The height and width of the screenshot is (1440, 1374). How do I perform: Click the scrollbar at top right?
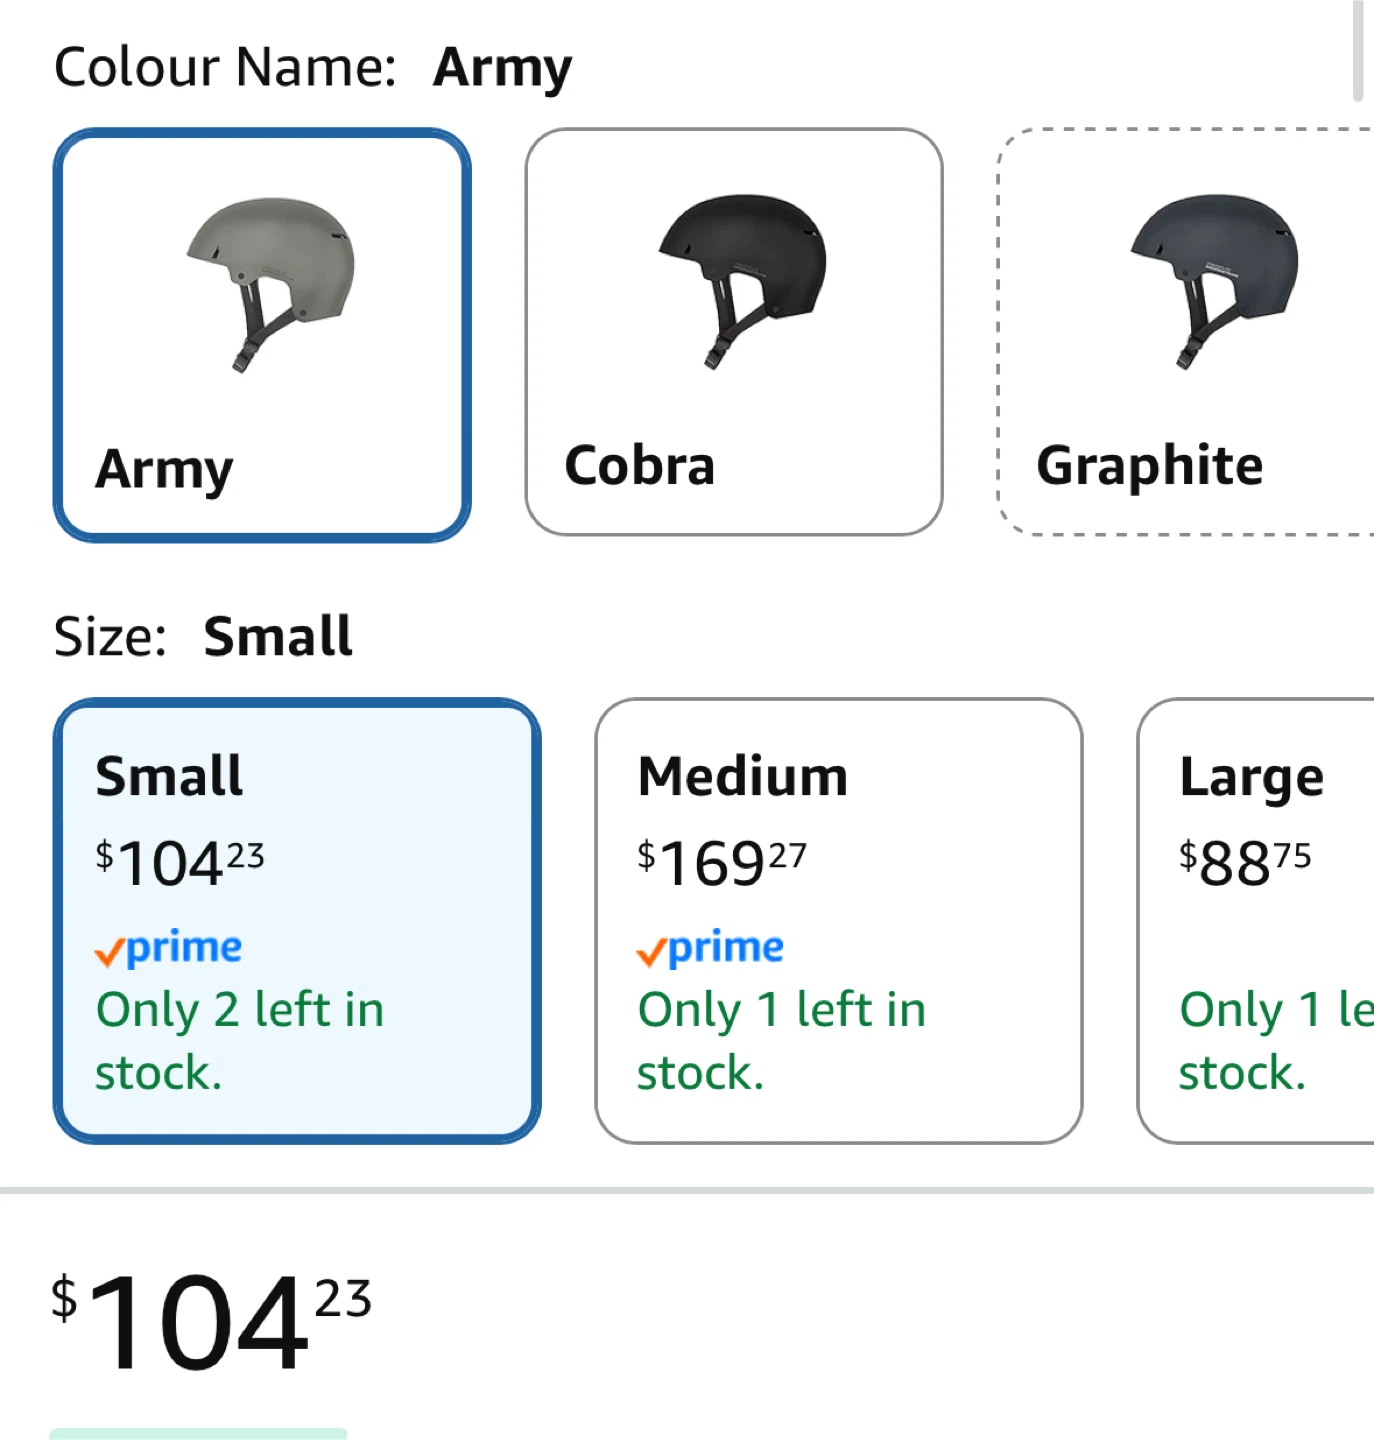(1358, 50)
